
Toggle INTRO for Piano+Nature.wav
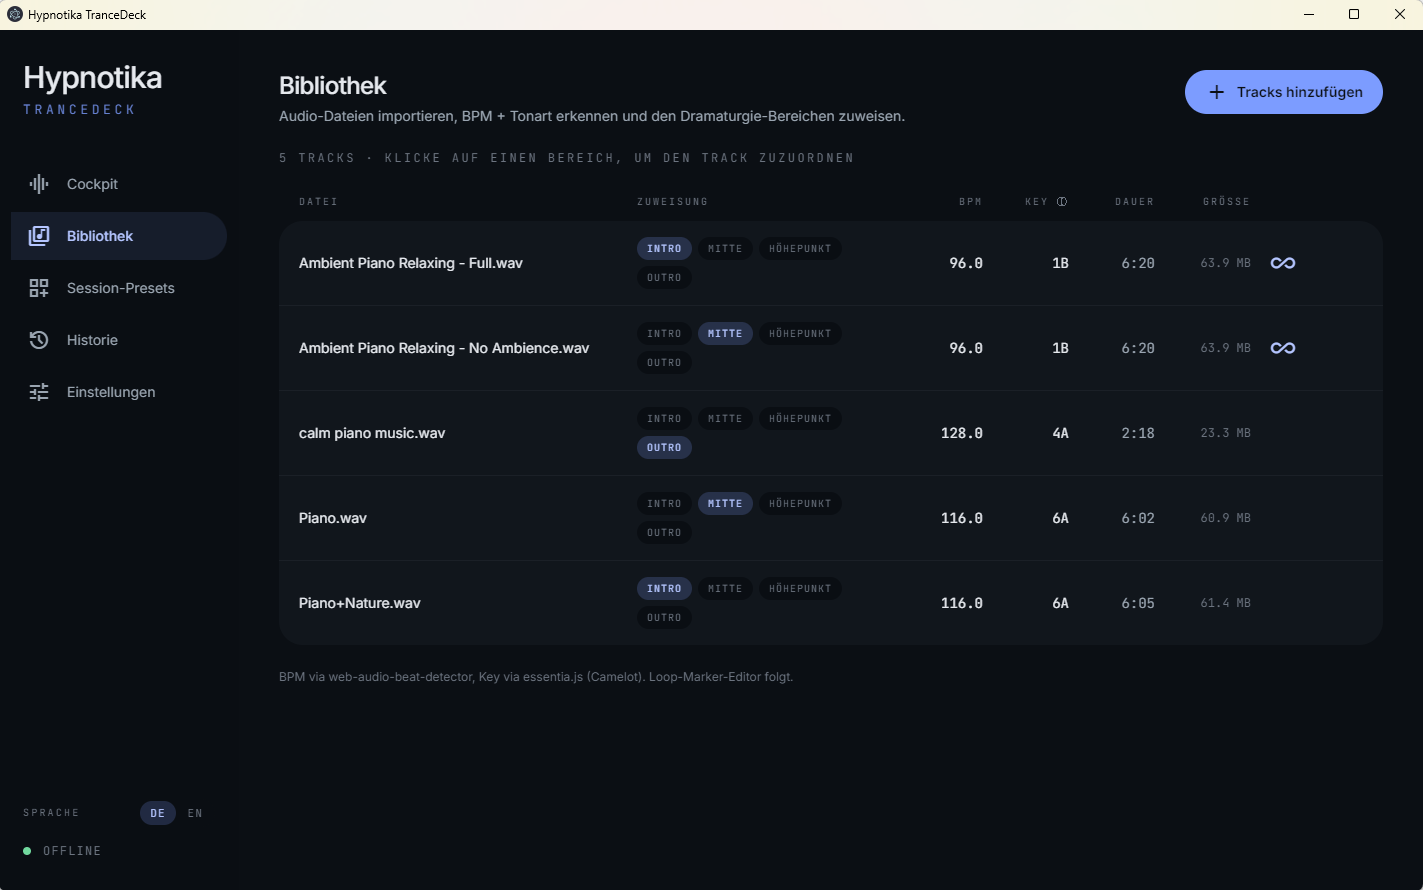point(664,588)
